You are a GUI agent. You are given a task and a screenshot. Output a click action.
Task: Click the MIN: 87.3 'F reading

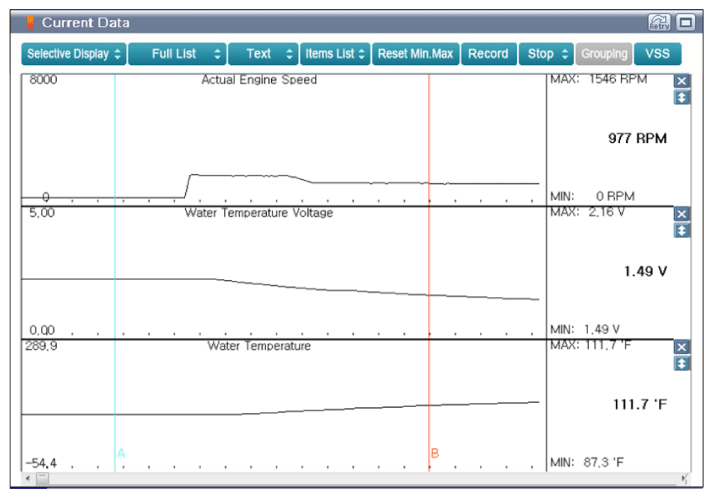click(587, 463)
